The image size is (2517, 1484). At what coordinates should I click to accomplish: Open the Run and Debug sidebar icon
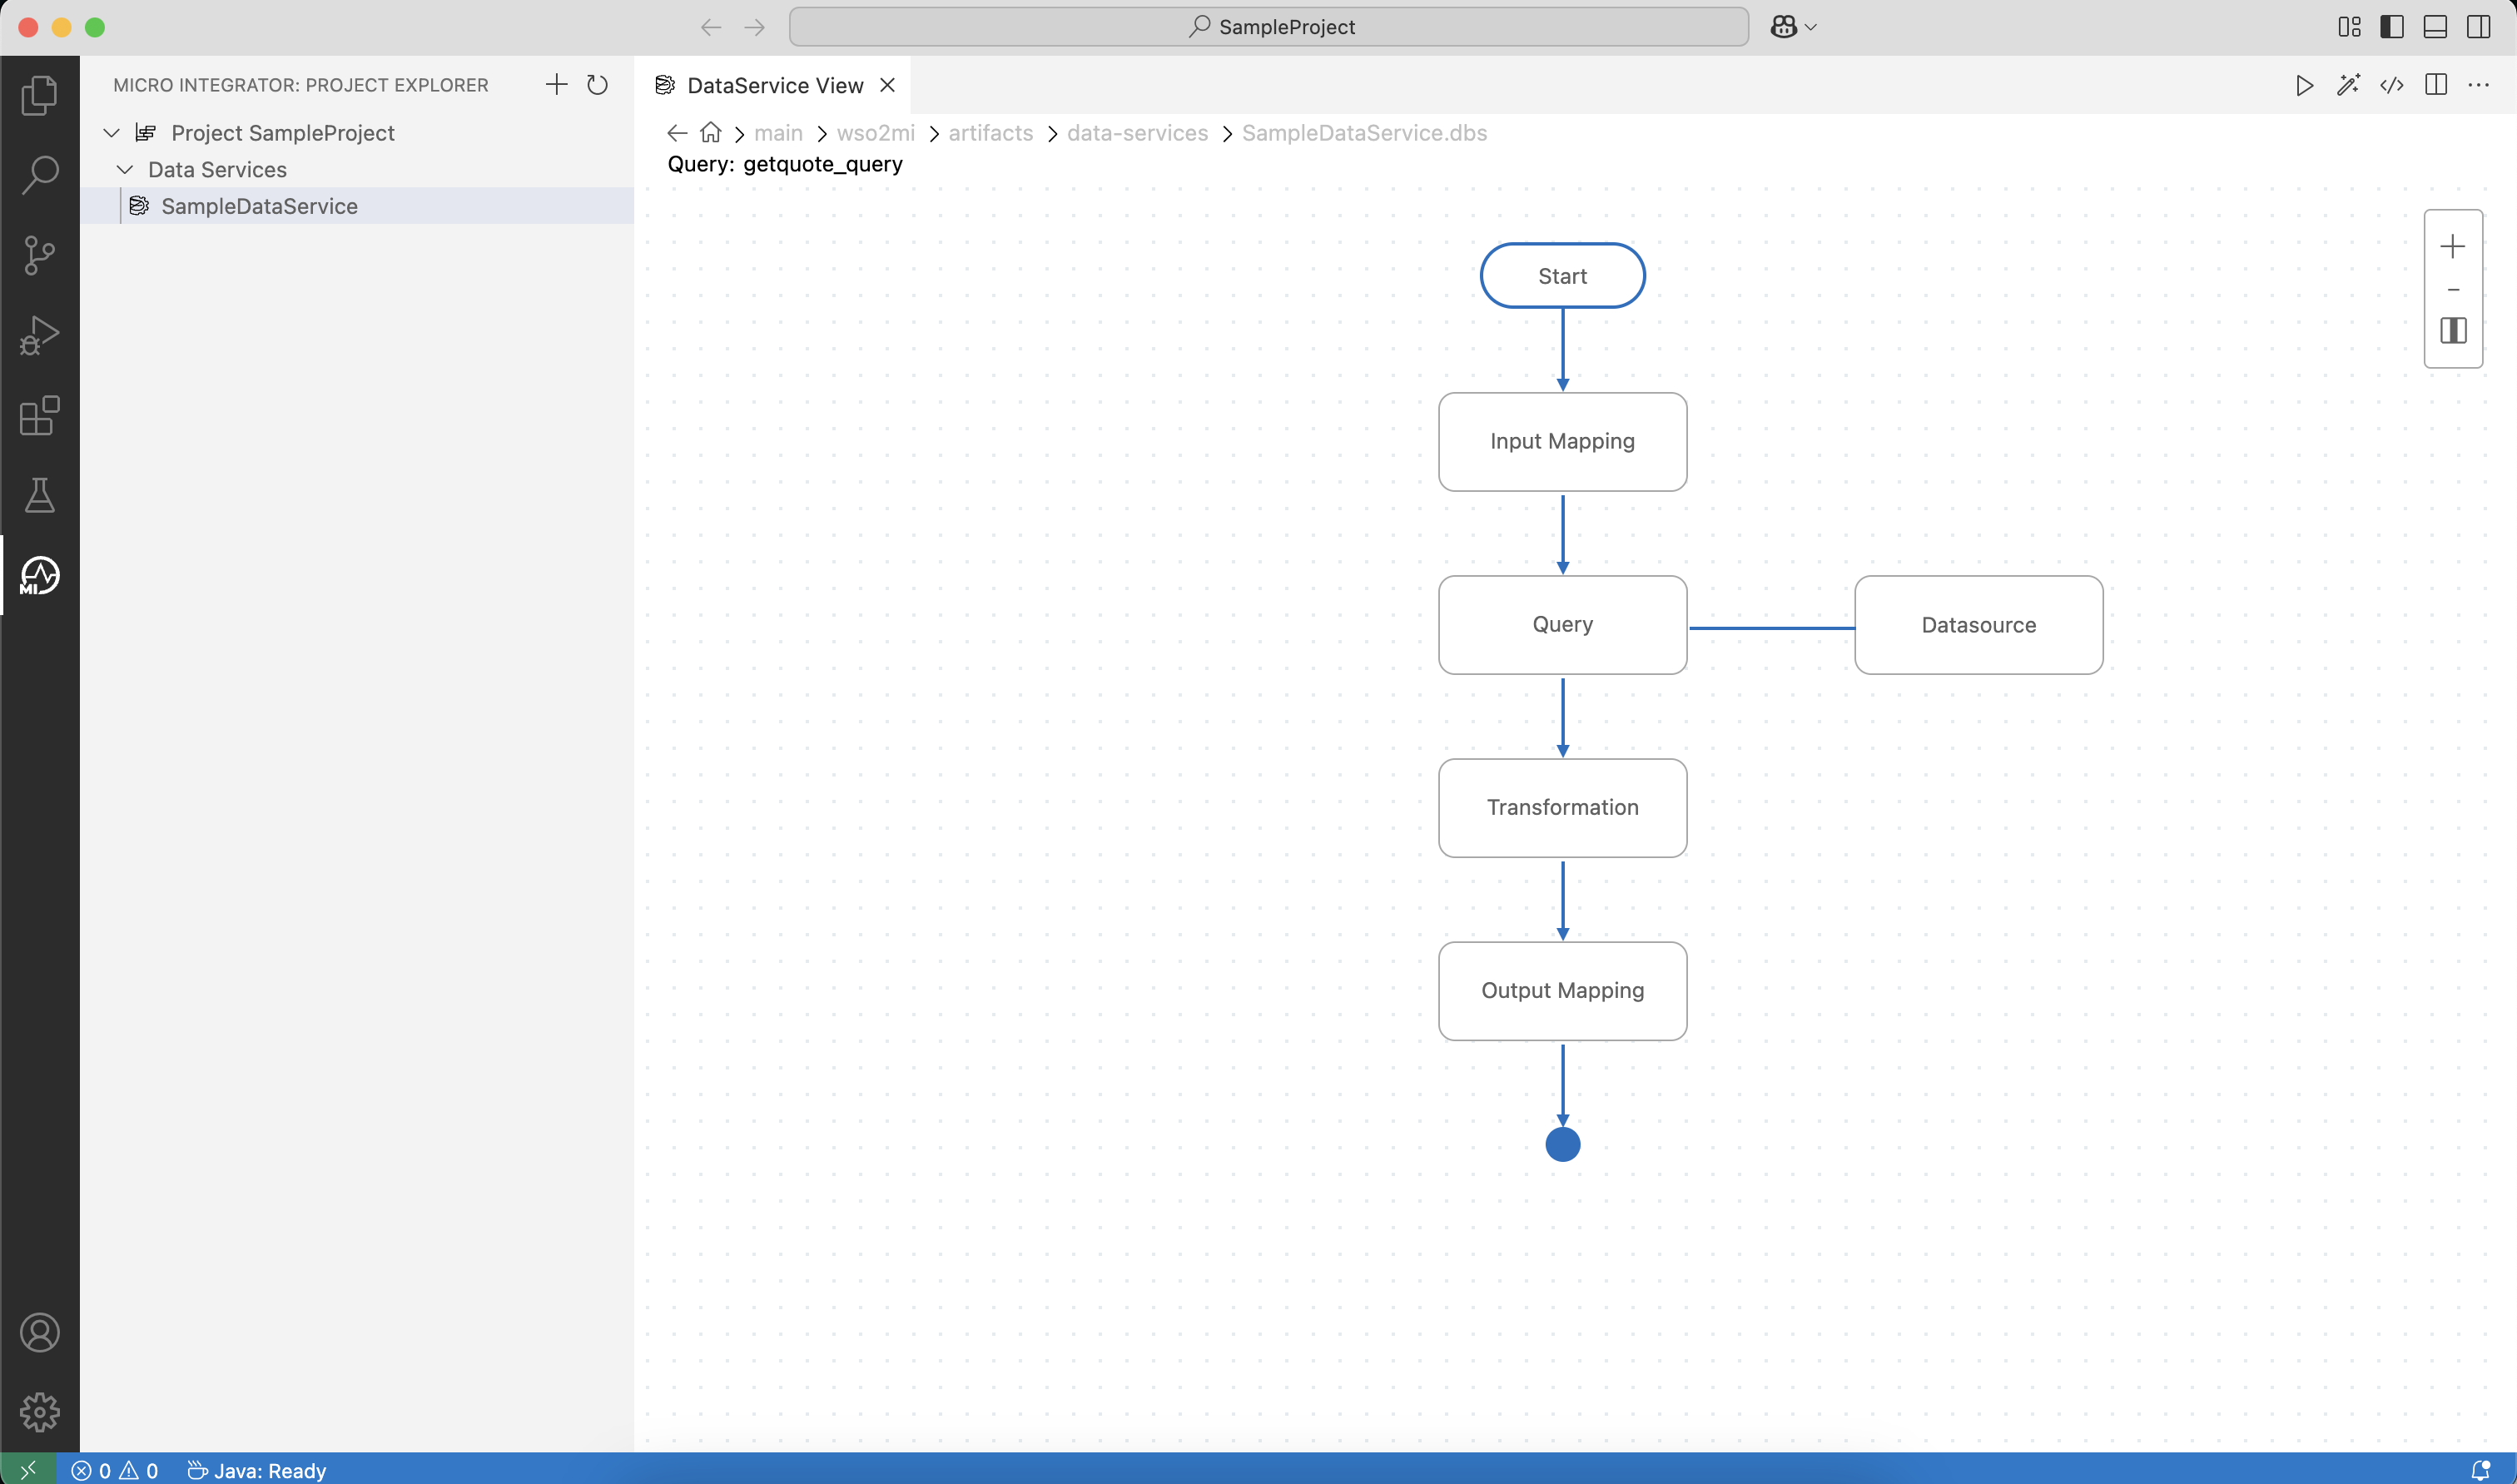[x=40, y=334]
